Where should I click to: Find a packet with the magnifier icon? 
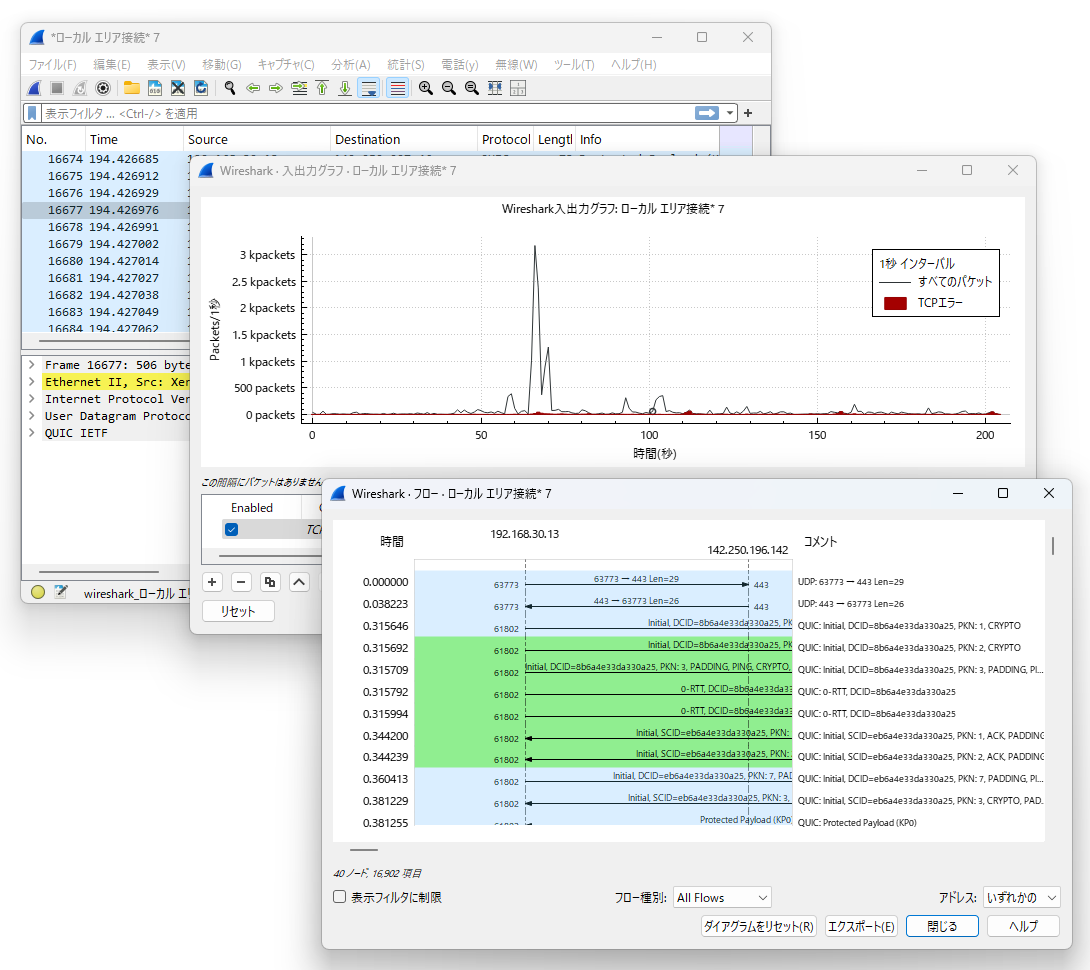coord(229,88)
